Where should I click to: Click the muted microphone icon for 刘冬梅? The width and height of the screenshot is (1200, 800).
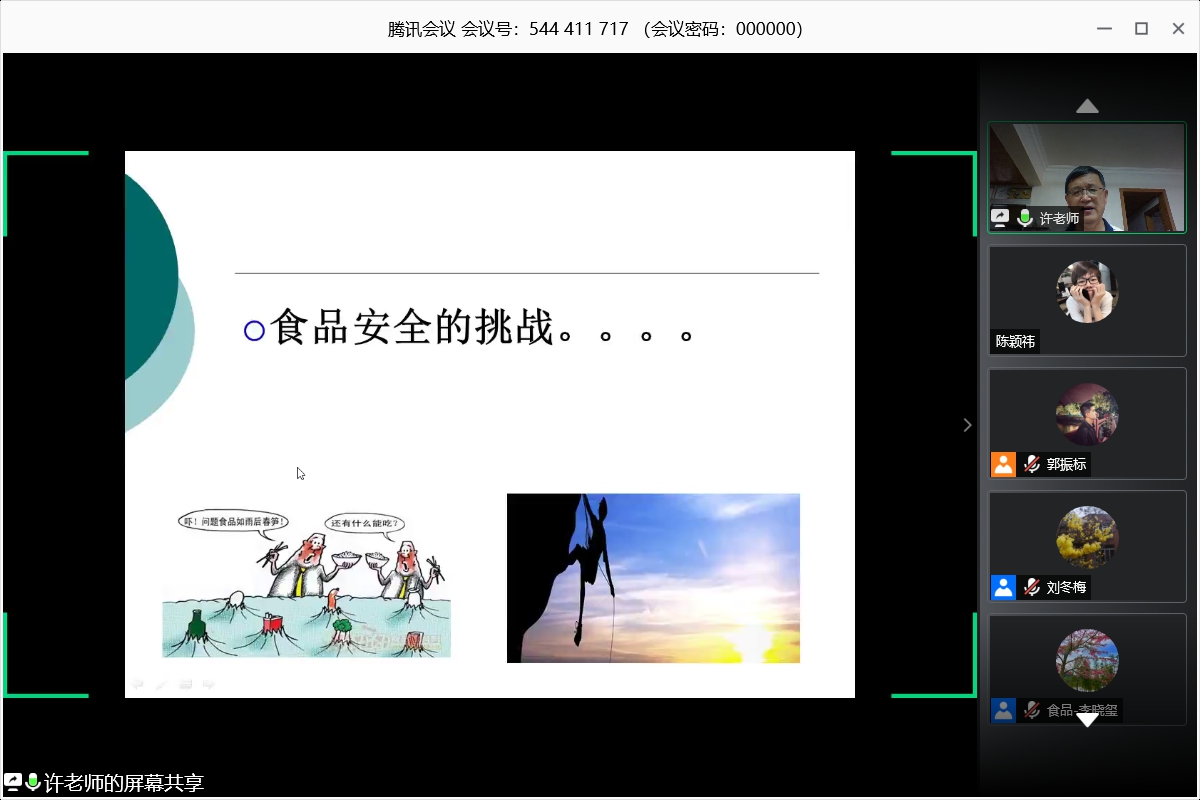[1031, 587]
